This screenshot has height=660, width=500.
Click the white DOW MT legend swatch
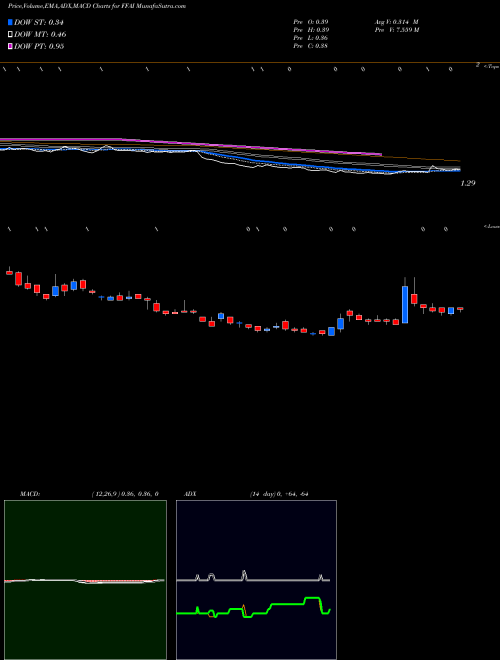pyautogui.click(x=10, y=35)
